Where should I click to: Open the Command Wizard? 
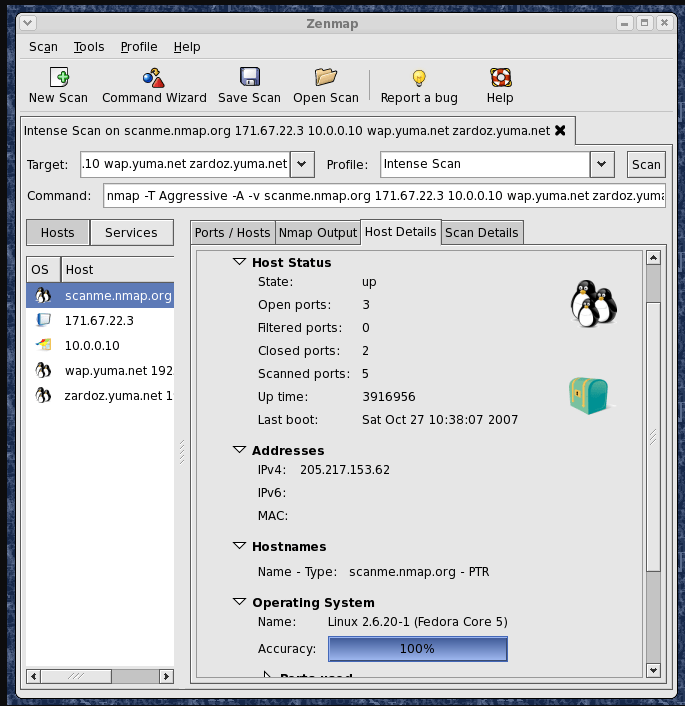(154, 86)
